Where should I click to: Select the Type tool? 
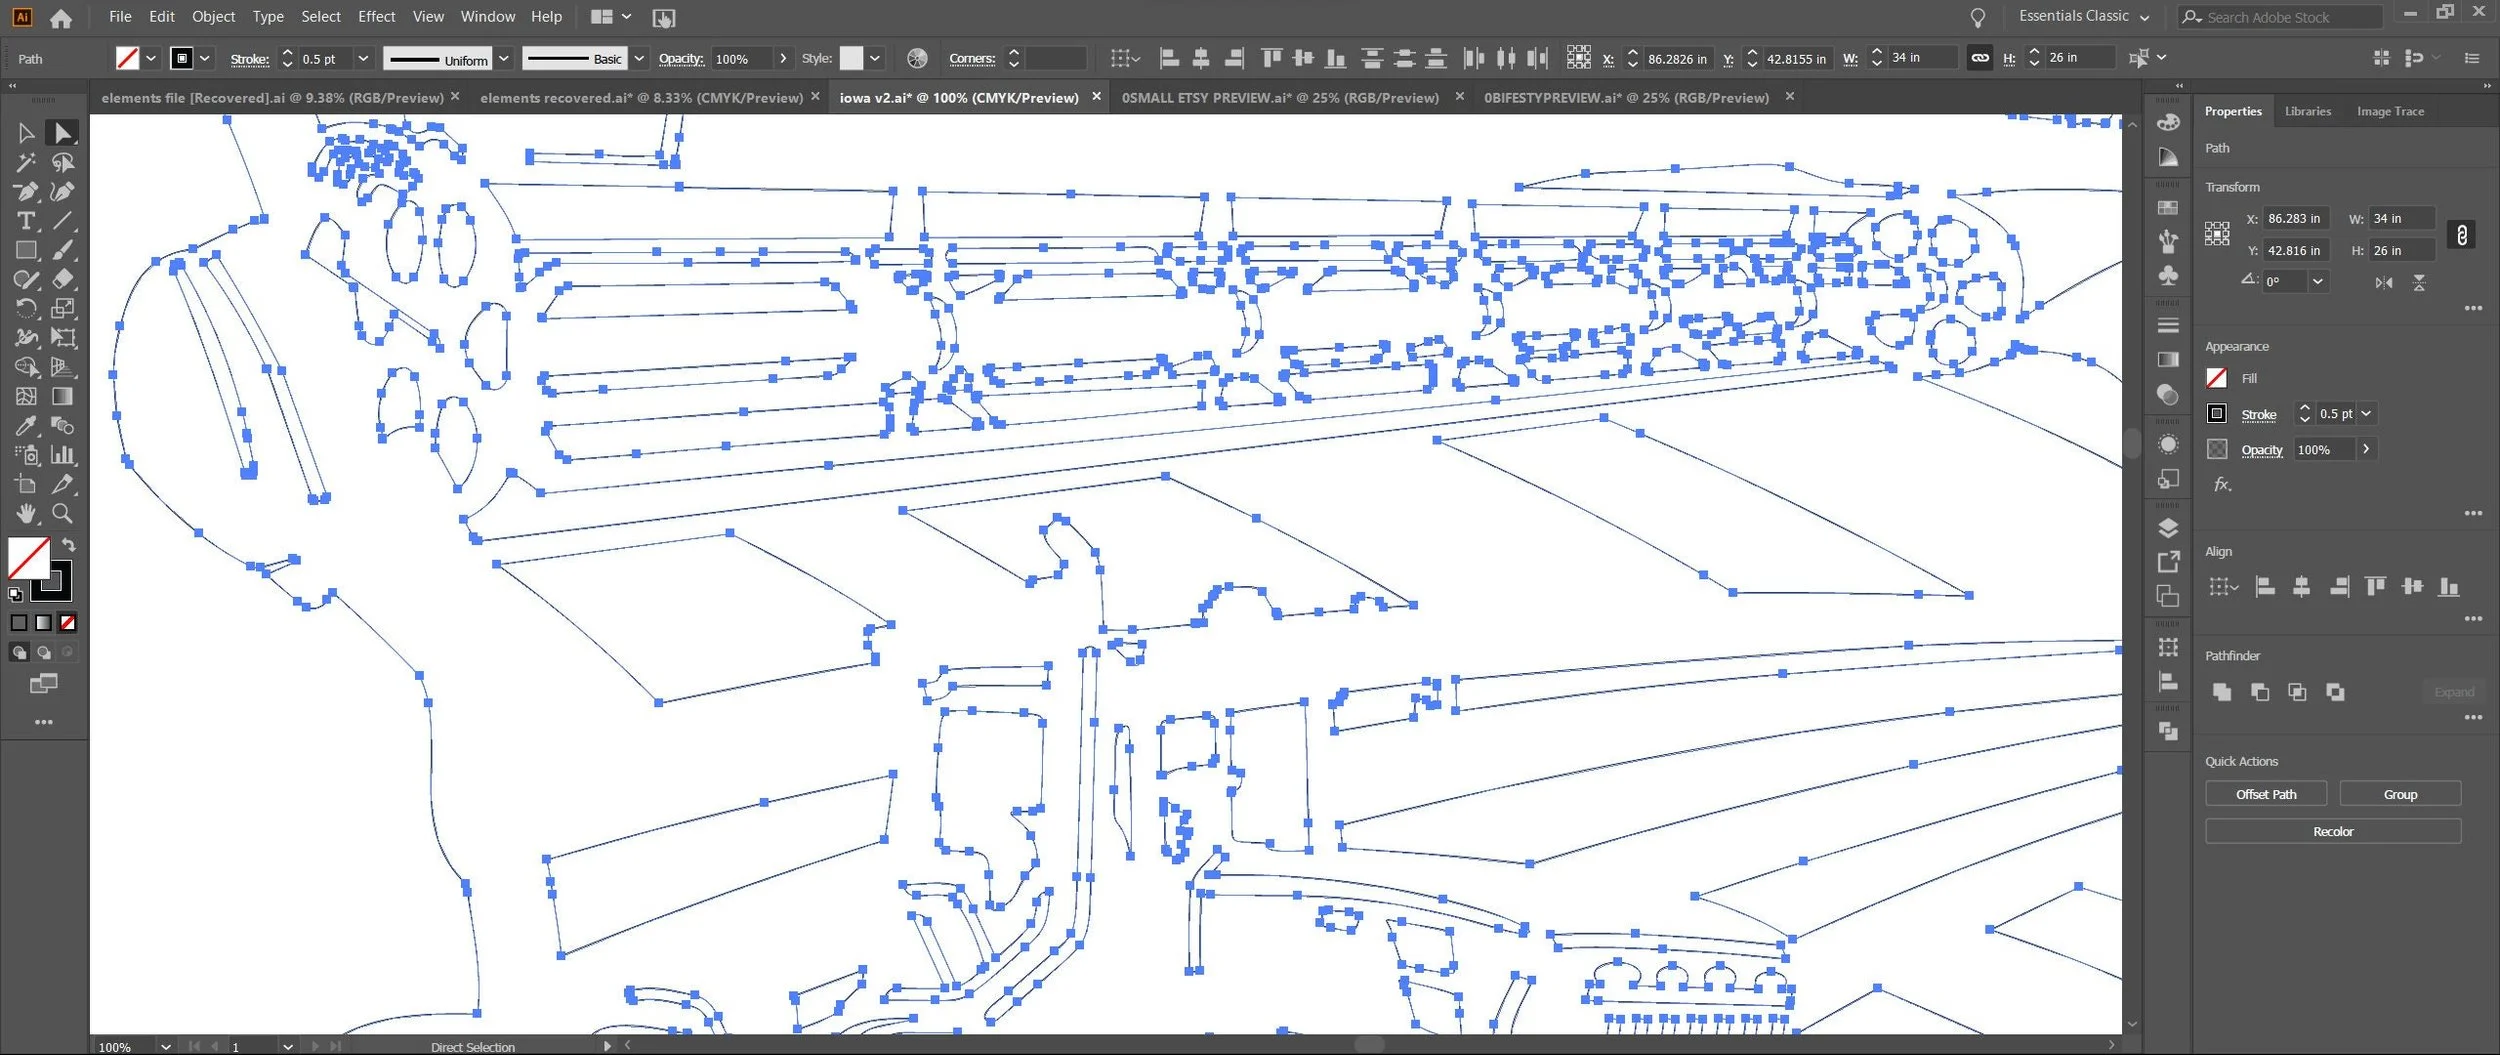point(26,221)
